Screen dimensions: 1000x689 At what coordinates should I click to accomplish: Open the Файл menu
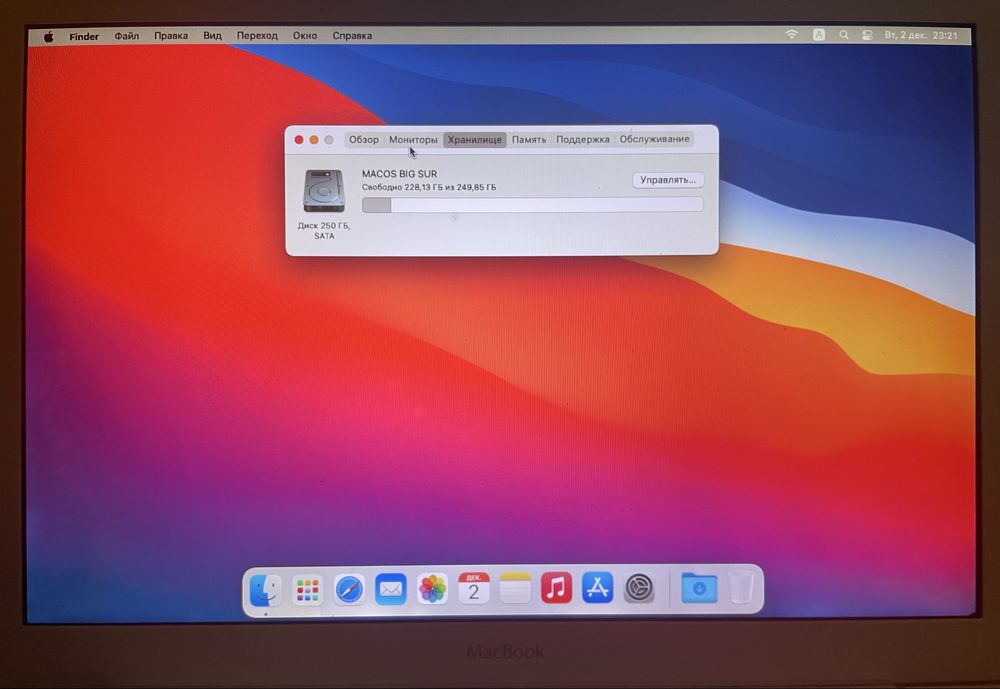(127, 36)
